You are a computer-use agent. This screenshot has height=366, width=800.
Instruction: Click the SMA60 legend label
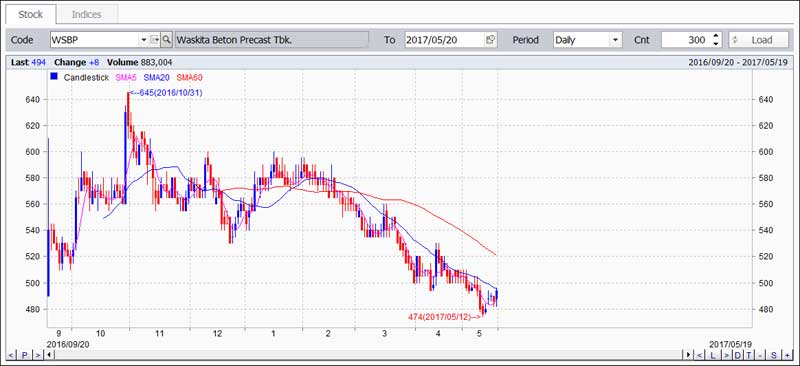(x=190, y=78)
